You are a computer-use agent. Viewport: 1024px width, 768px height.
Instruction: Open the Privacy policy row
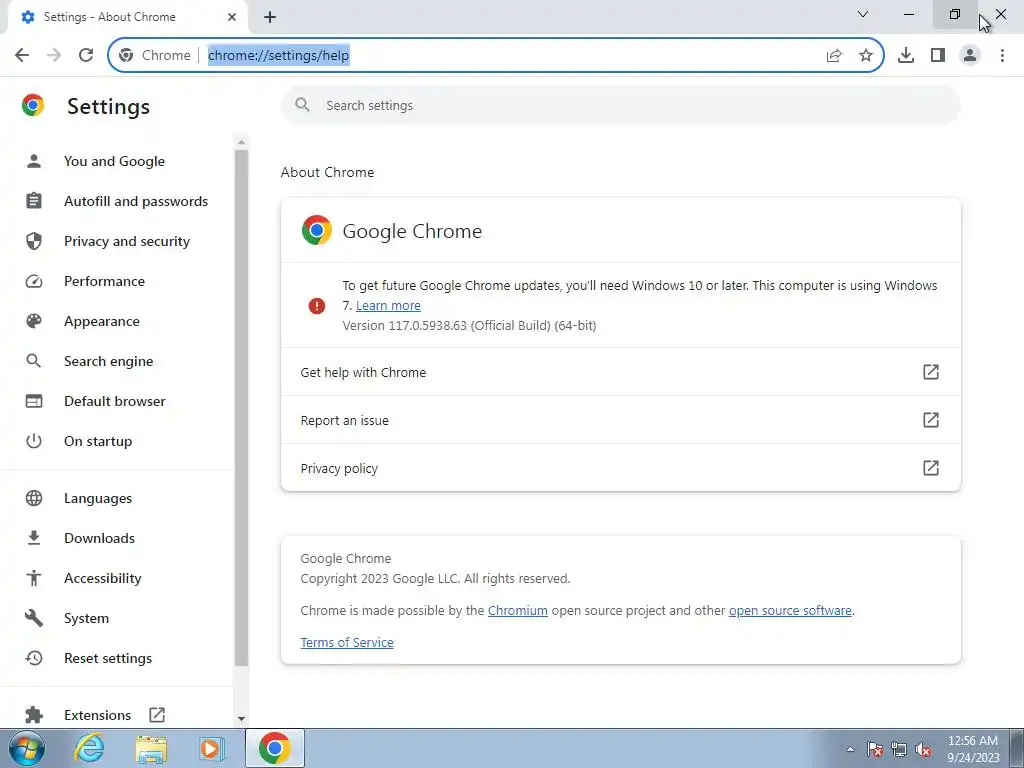pos(620,468)
